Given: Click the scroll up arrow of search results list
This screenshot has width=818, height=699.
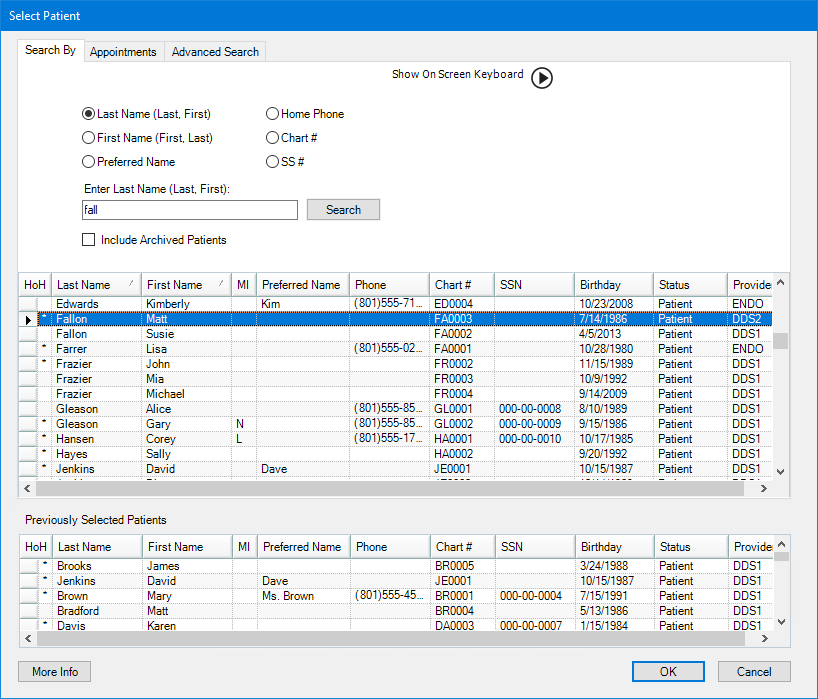Looking at the screenshot, I should (x=781, y=284).
